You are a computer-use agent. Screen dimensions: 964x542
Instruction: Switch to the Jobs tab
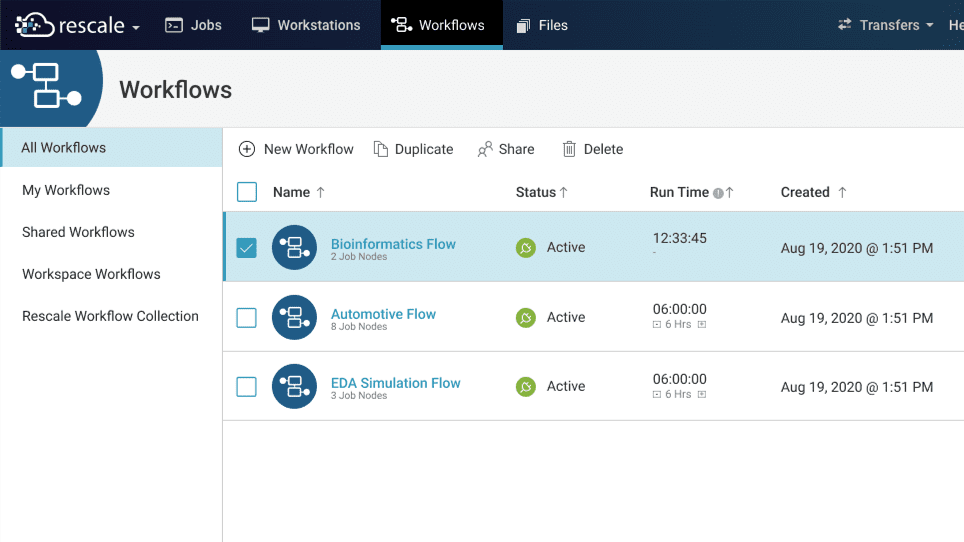(193, 25)
